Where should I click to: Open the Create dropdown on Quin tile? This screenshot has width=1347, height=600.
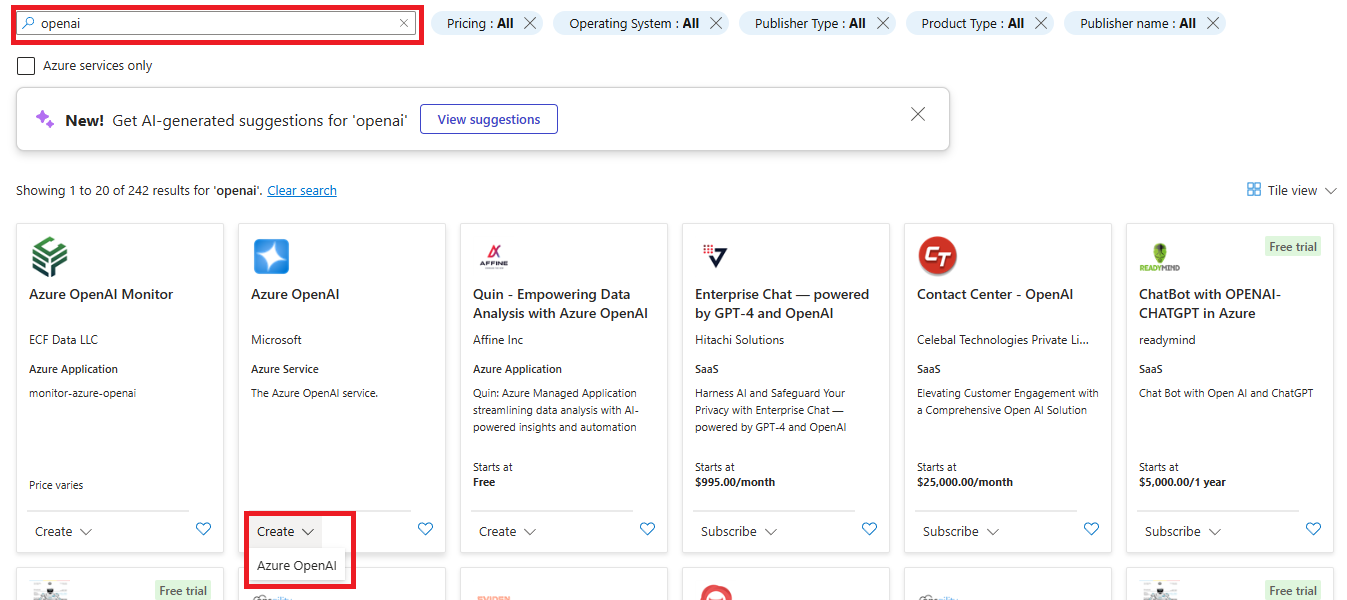(506, 531)
